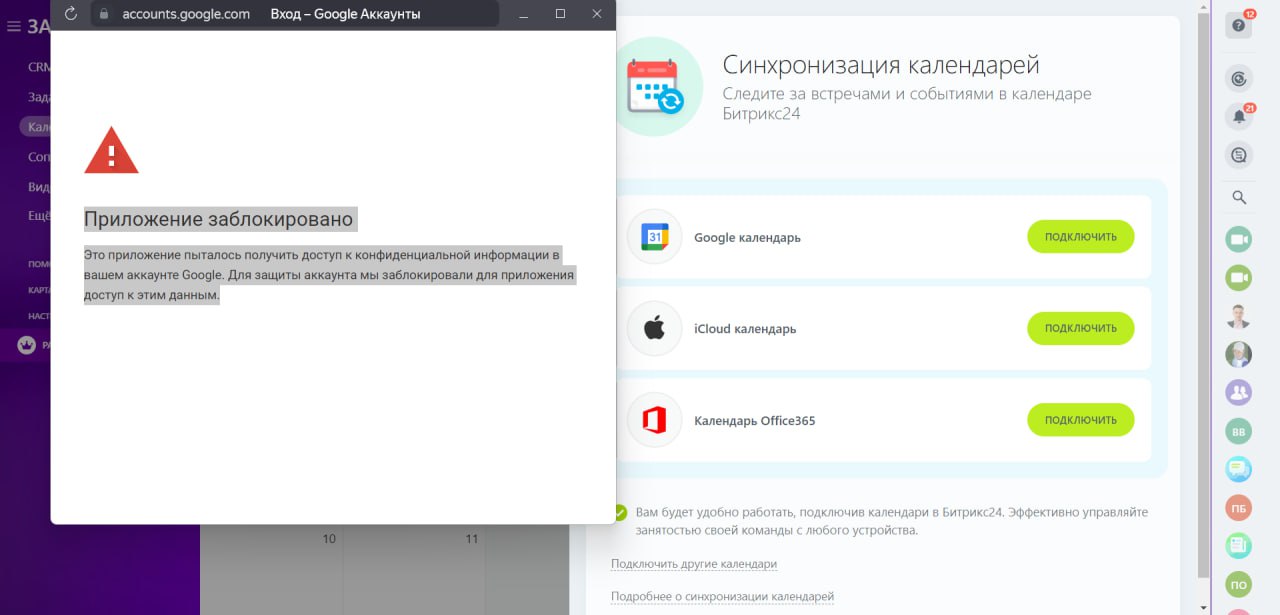Open CRM in the Bitrix24 left menu

(x=38, y=67)
